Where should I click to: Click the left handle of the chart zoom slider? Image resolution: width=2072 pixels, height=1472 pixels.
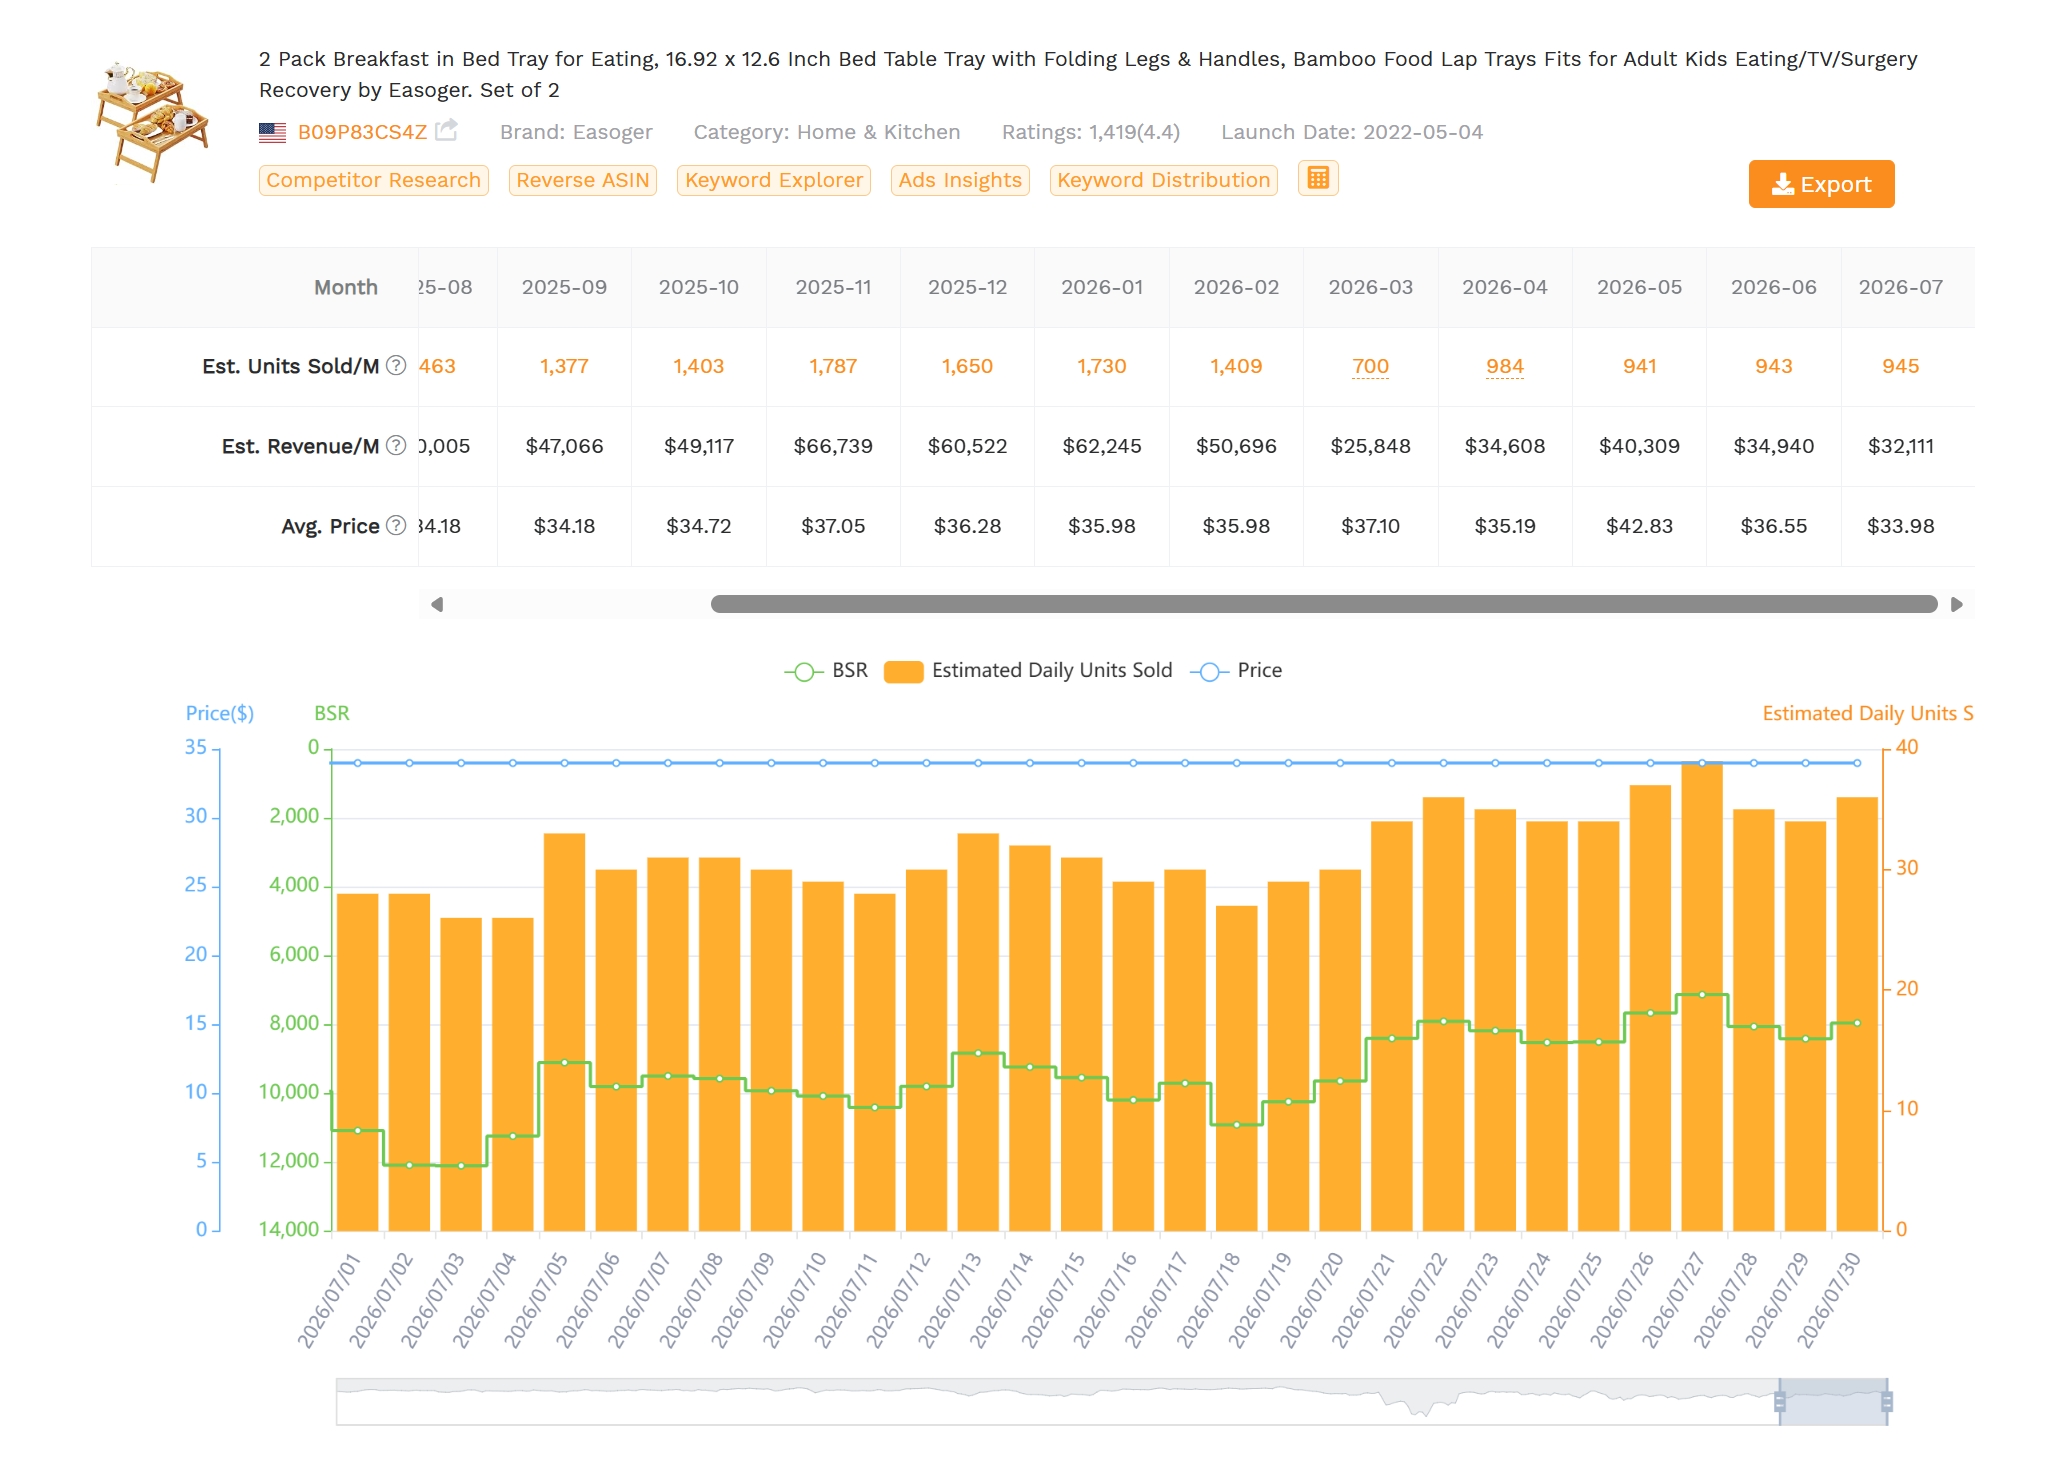(1780, 1402)
